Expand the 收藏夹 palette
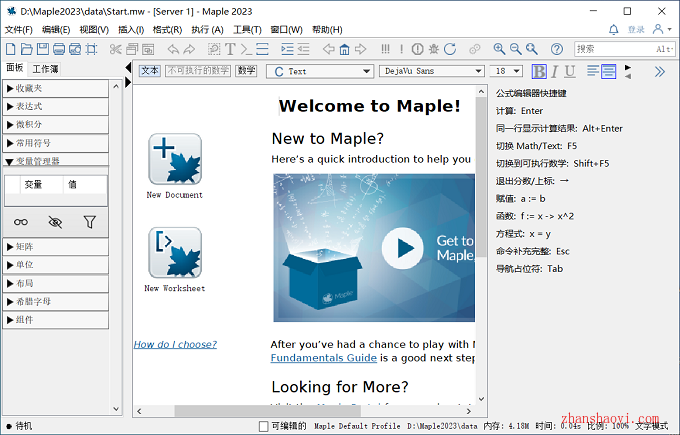 (x=56, y=88)
